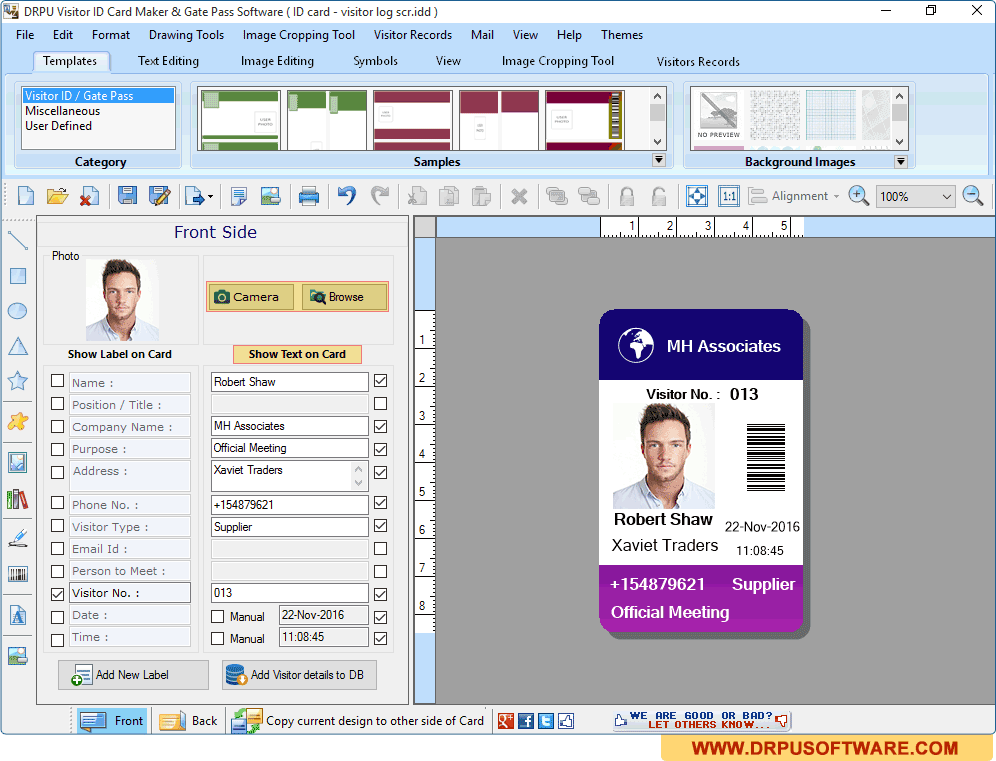This screenshot has width=996, height=761.
Task: Click the Open folder icon
Action: pyautogui.click(x=57, y=196)
